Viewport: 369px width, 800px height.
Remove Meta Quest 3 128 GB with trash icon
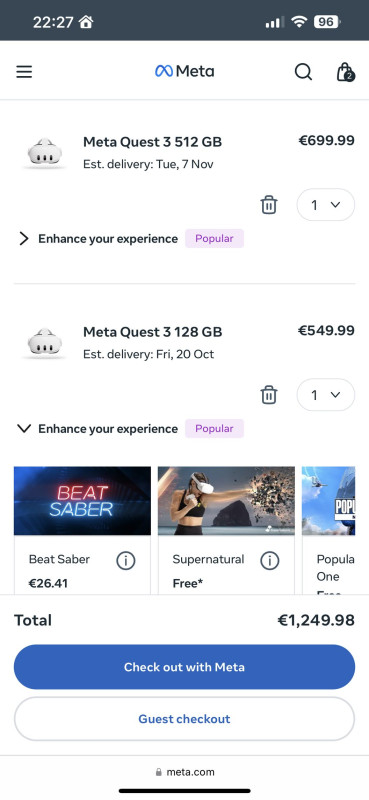[269, 395]
